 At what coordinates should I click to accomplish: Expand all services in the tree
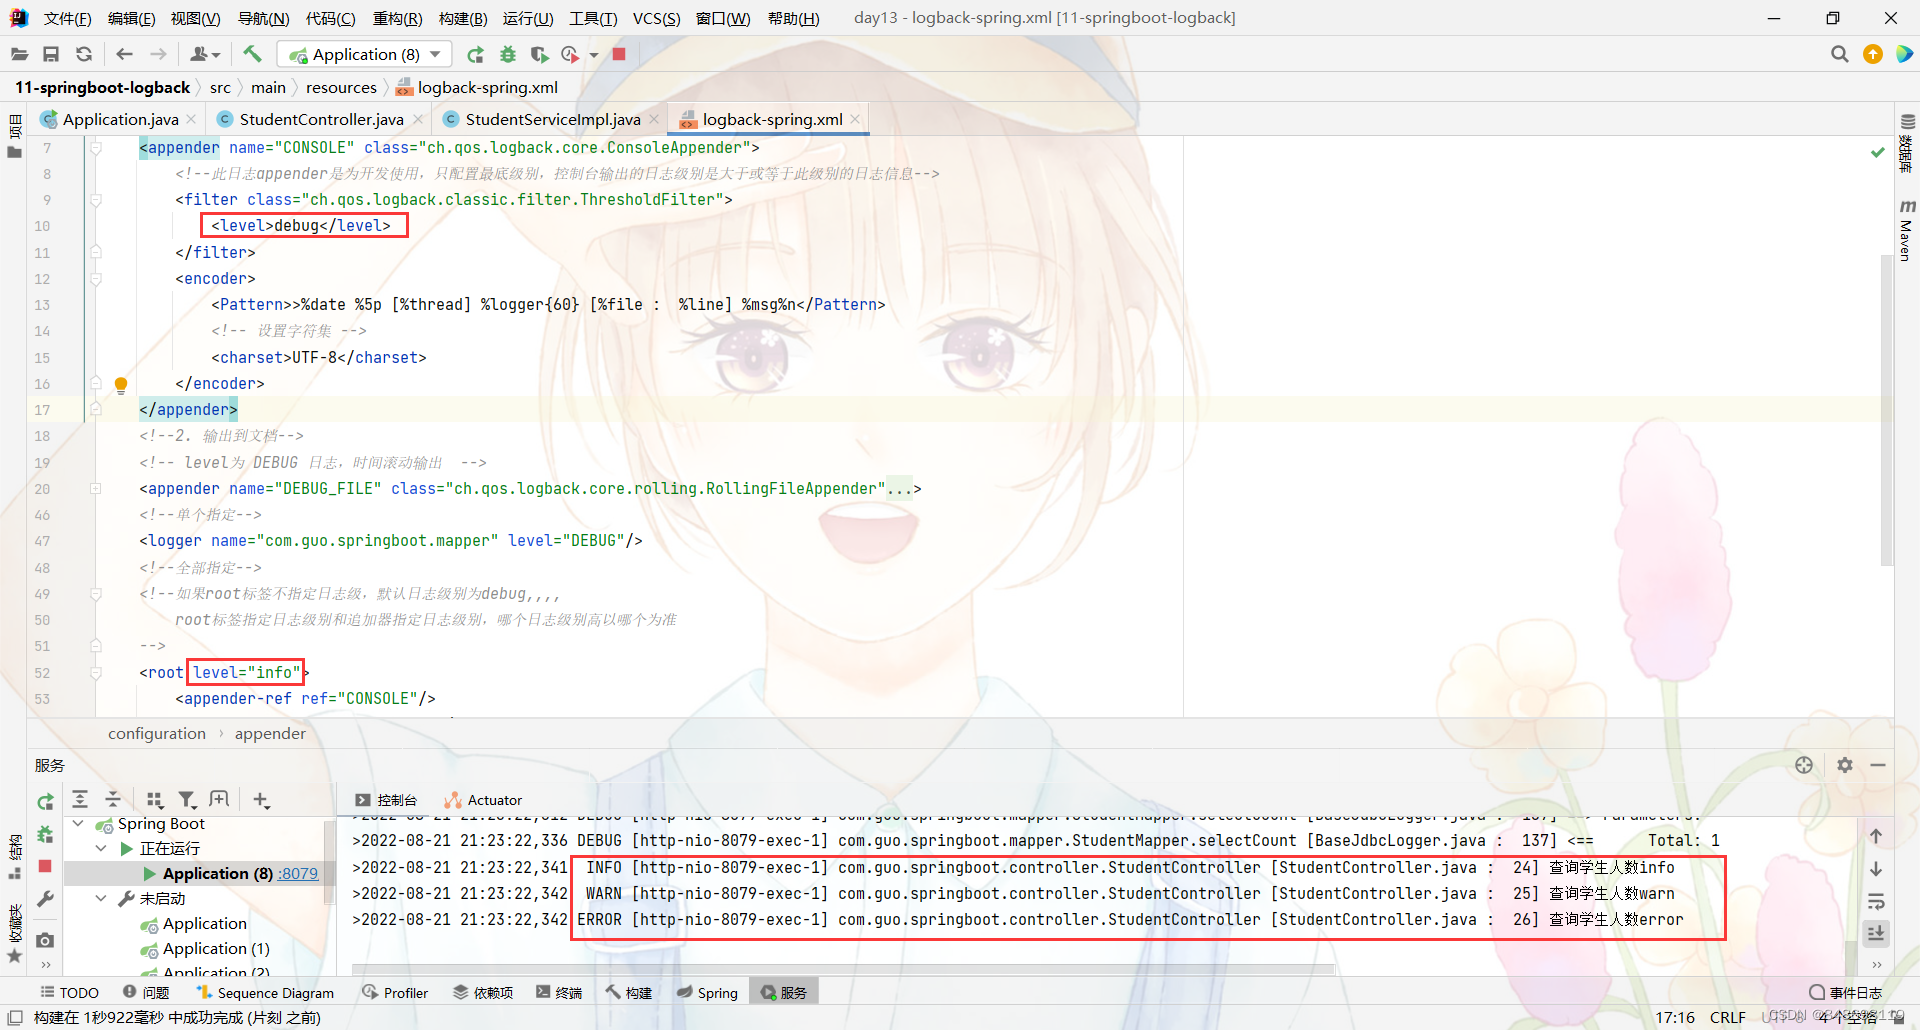80,799
